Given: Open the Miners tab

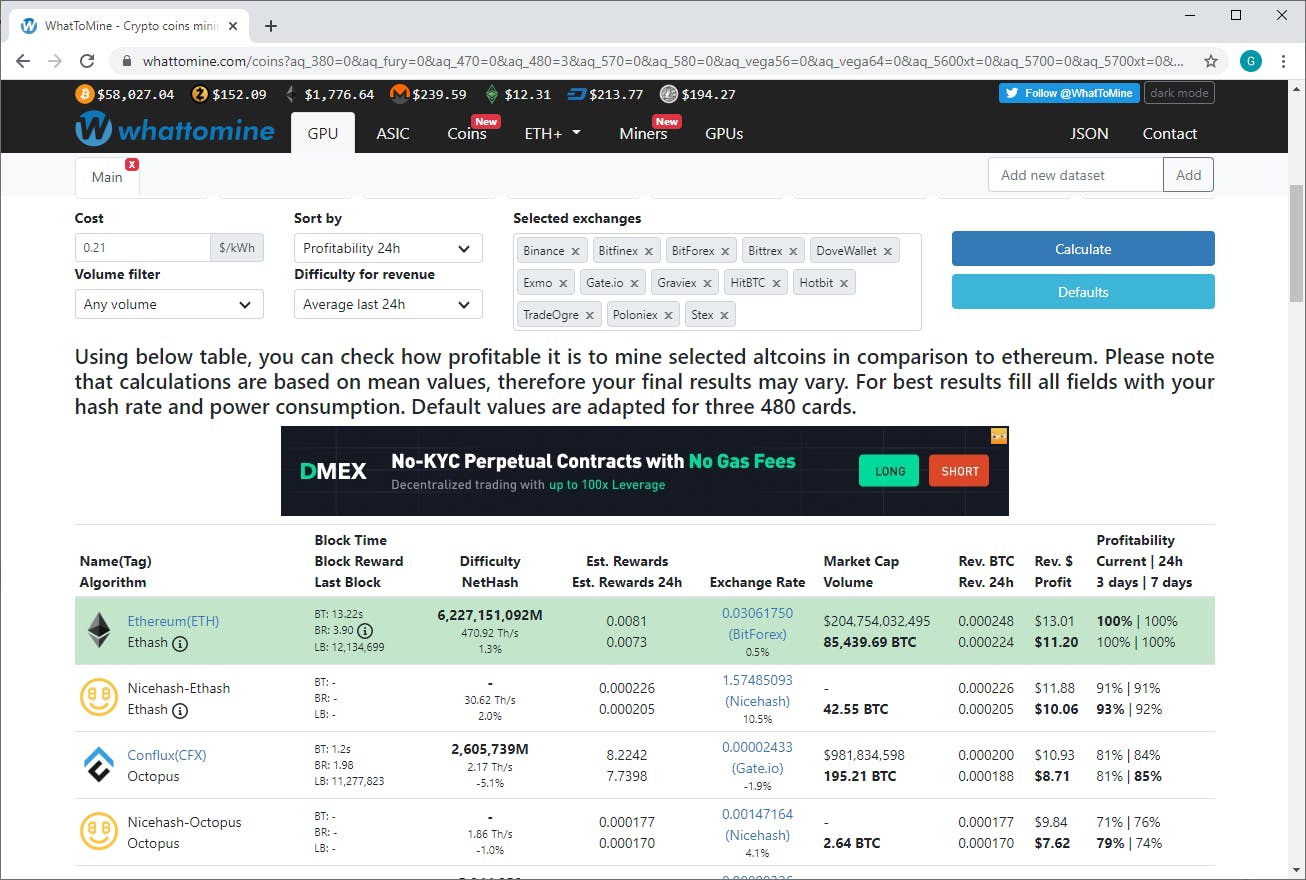Looking at the screenshot, I should (x=643, y=133).
